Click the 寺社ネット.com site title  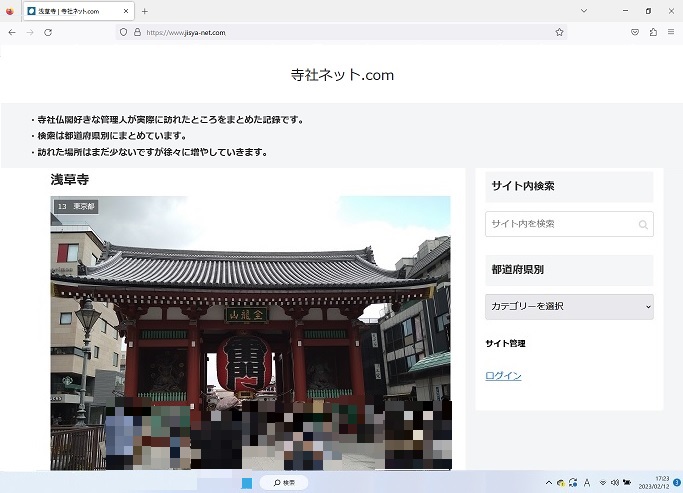pos(341,74)
